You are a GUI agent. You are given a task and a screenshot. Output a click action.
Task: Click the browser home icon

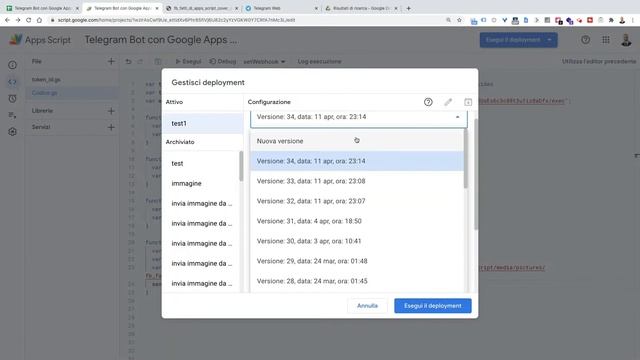click(x=39, y=20)
